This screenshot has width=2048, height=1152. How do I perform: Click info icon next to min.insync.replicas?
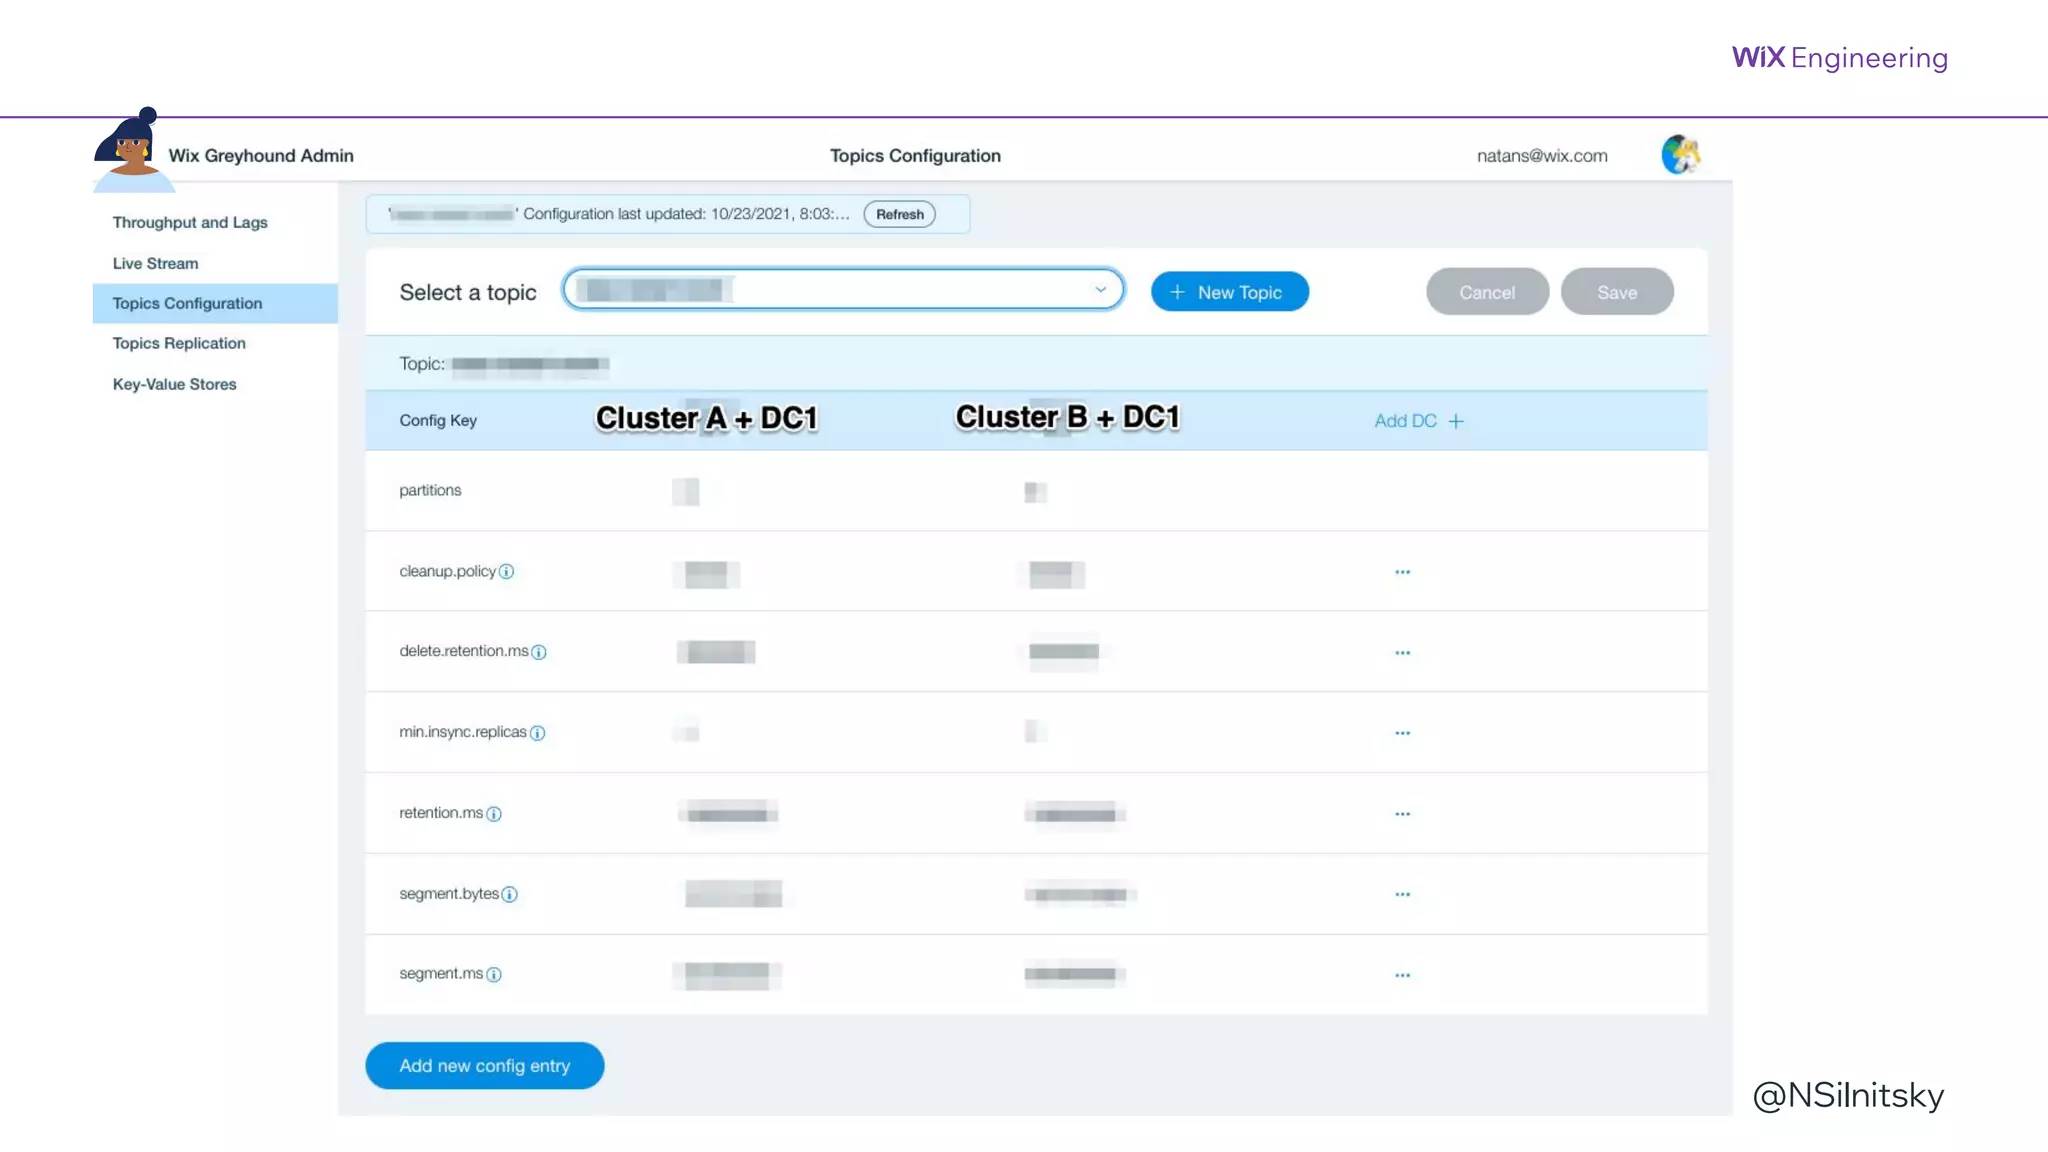point(537,733)
